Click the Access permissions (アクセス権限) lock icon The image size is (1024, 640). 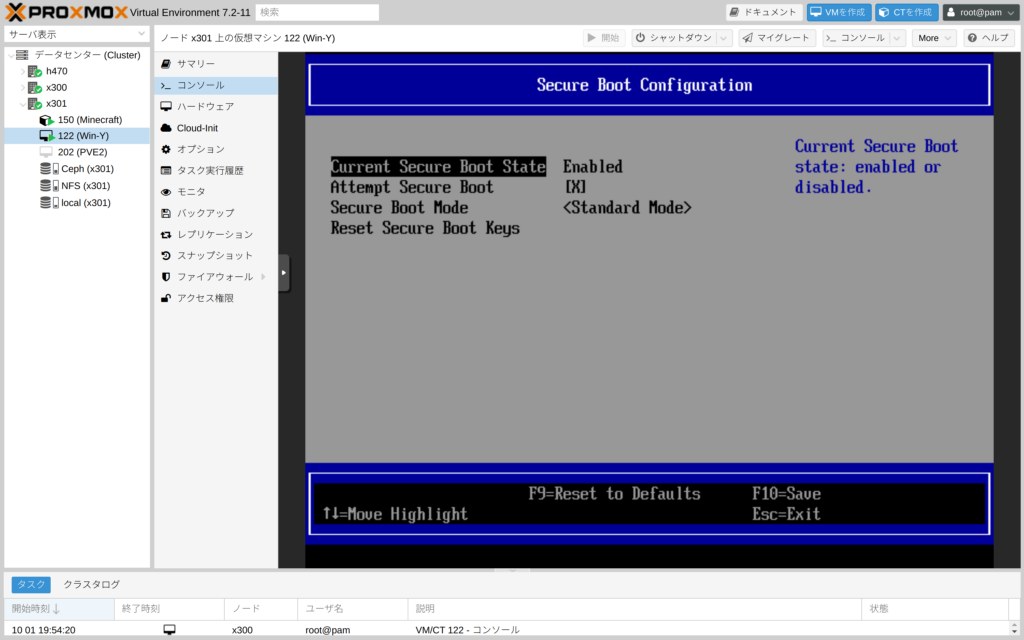(x=166, y=298)
